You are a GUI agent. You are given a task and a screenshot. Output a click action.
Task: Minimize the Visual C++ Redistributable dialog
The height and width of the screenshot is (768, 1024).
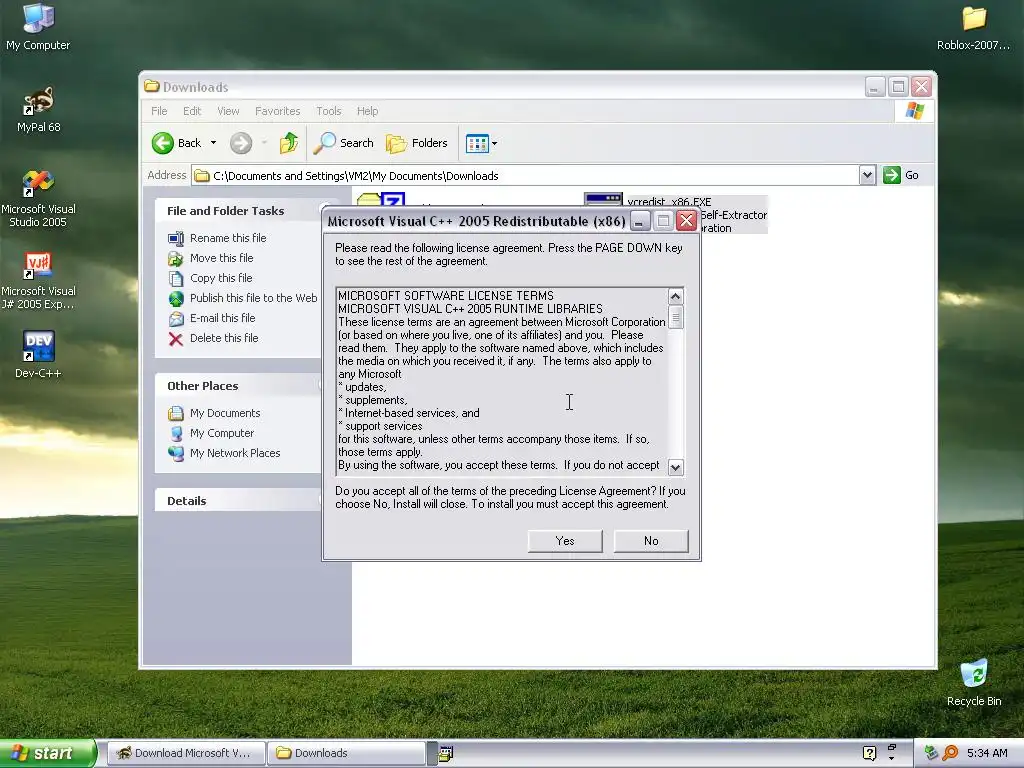tap(640, 221)
